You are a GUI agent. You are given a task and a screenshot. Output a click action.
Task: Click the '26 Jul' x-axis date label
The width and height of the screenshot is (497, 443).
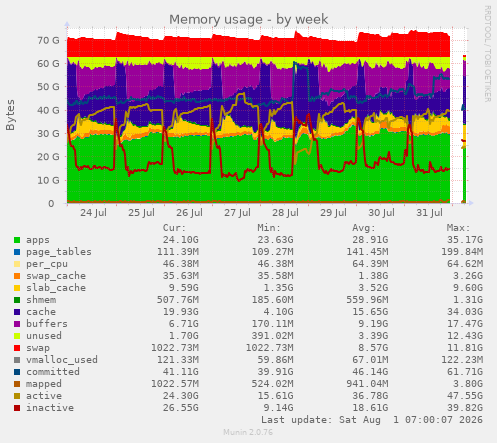tap(189, 213)
